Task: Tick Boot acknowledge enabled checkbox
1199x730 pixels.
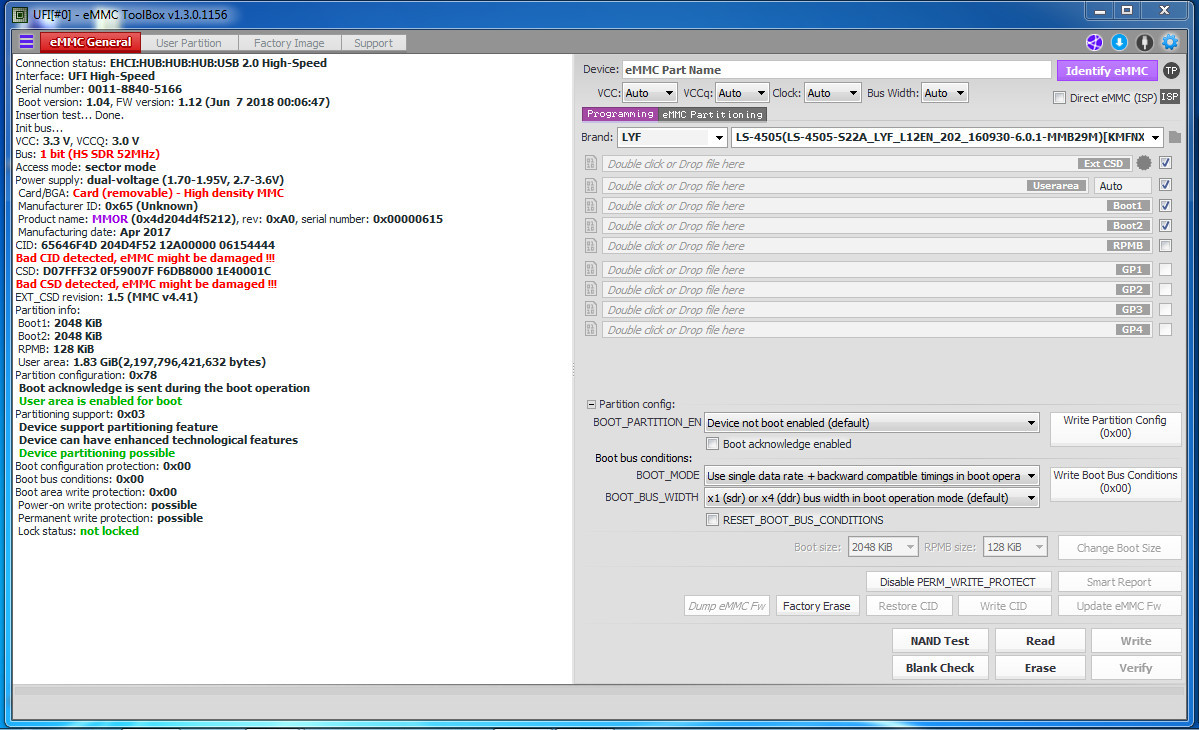Action: (x=713, y=443)
